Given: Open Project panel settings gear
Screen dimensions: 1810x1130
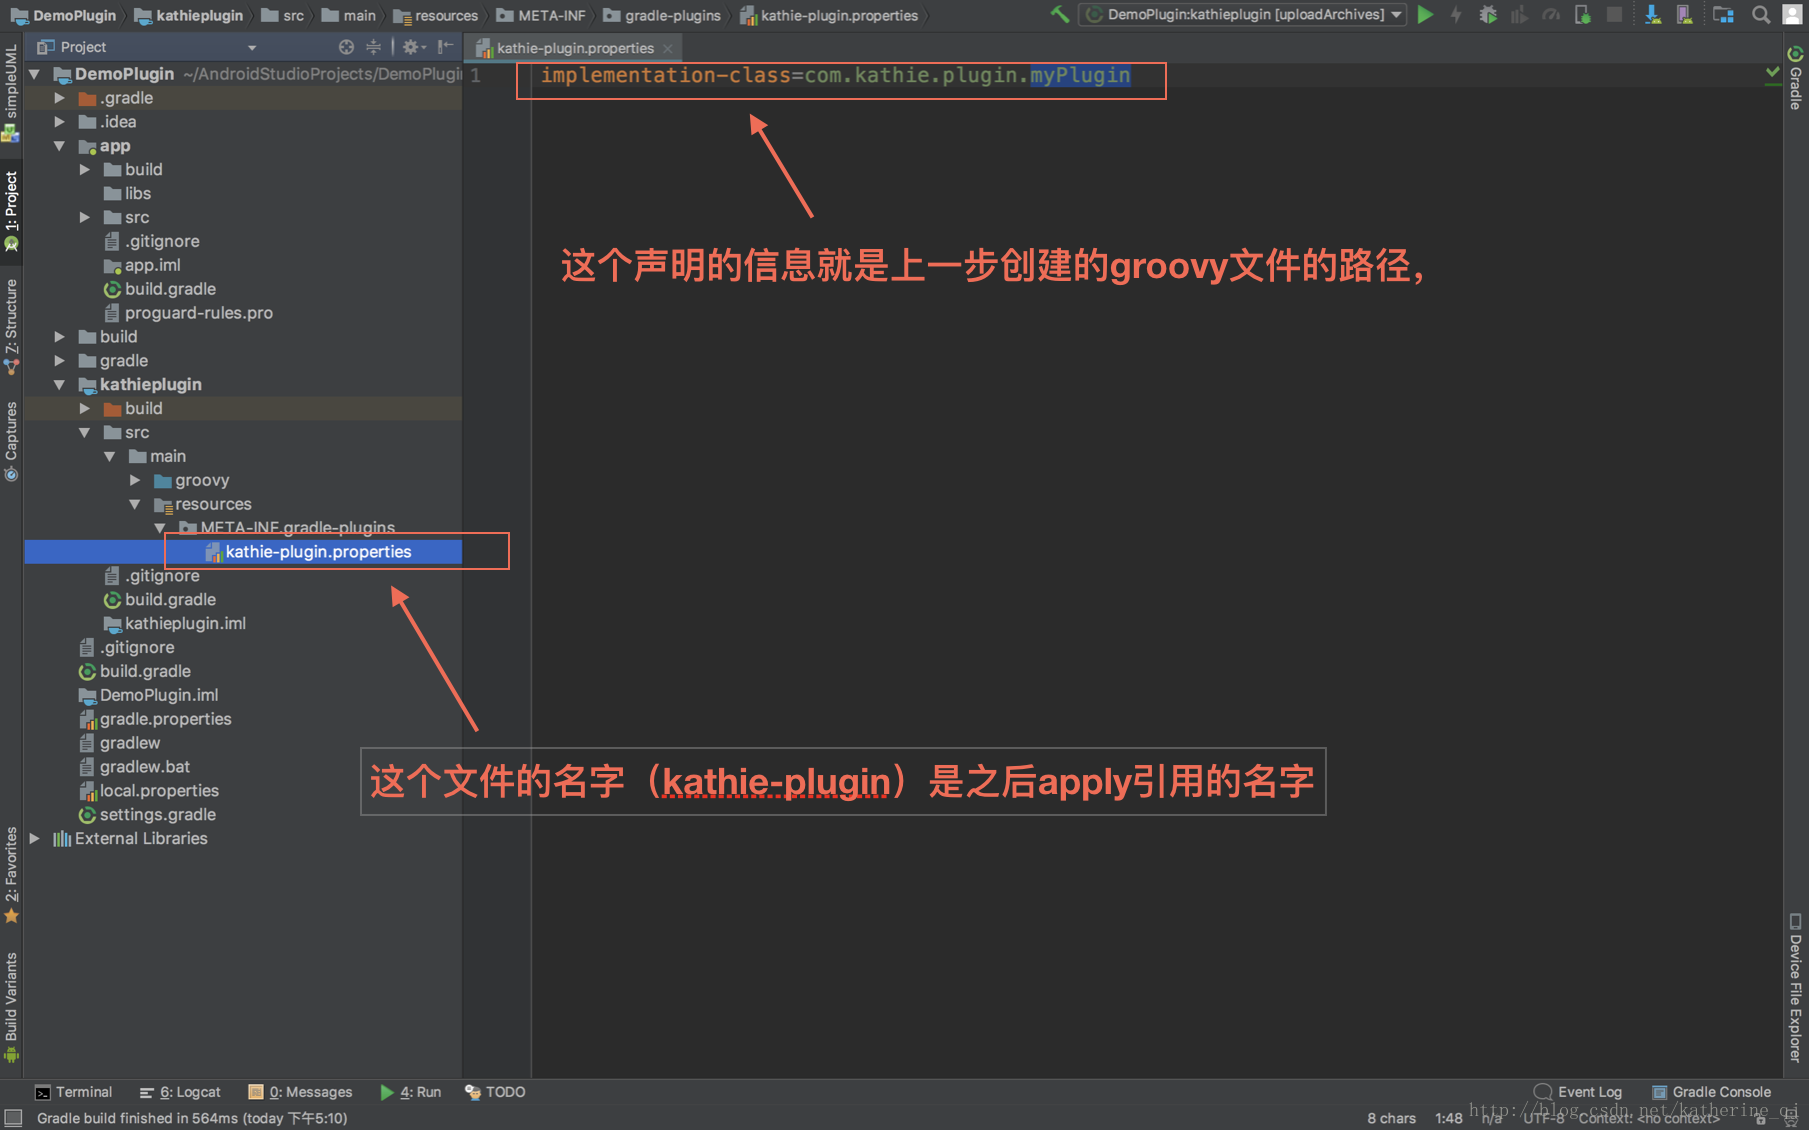Looking at the screenshot, I should tap(413, 47).
